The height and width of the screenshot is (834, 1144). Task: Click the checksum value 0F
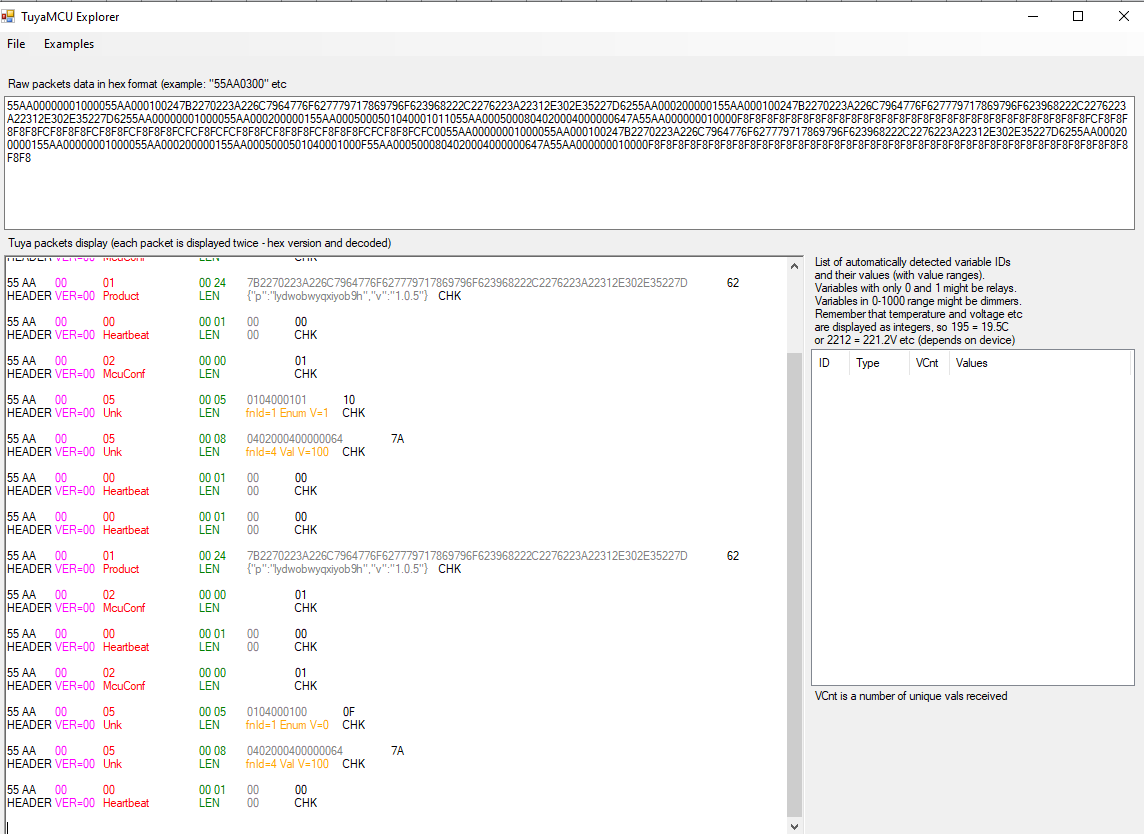pyautogui.click(x=349, y=711)
